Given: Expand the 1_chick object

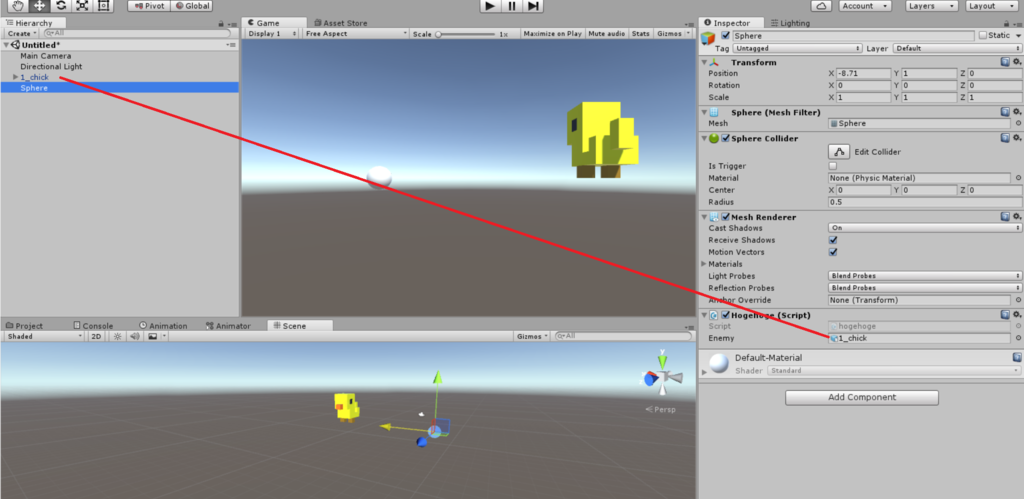Looking at the screenshot, I should tap(16, 77).
